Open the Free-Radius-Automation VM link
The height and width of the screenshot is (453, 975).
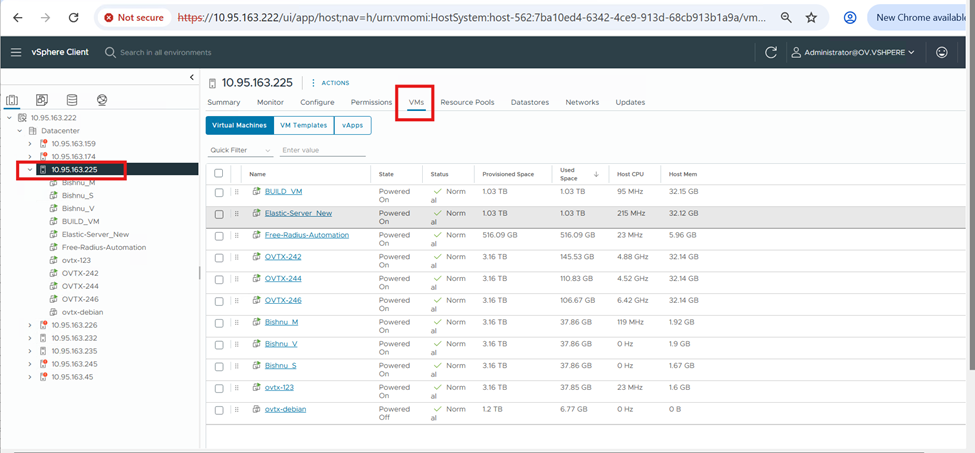tap(306, 235)
